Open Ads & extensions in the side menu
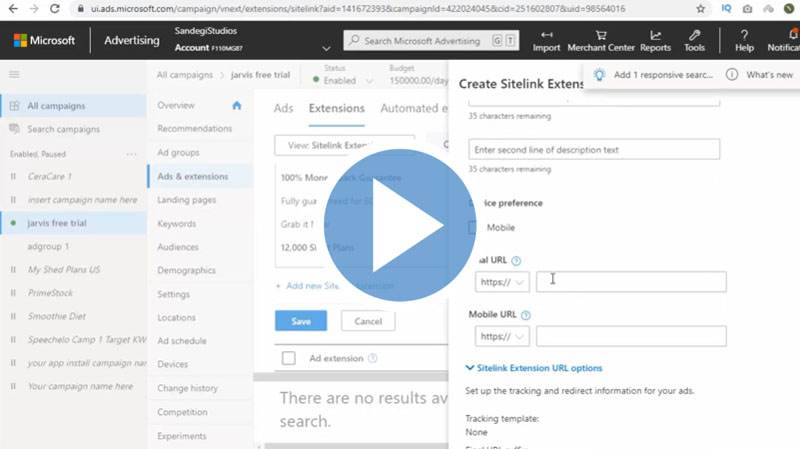The width and height of the screenshot is (800, 449). 193,176
